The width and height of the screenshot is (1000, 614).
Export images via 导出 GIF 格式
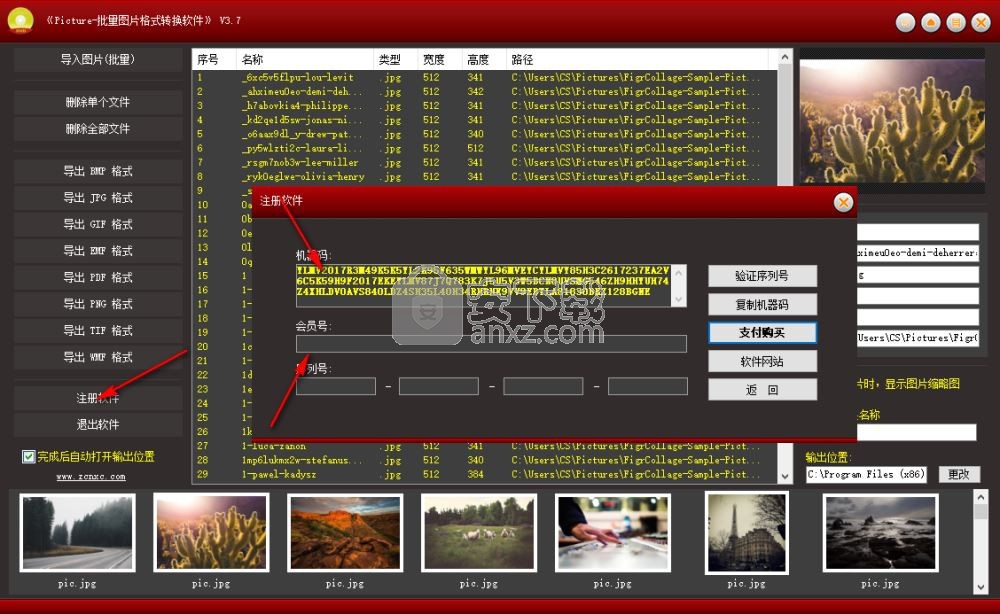pyautogui.click(x=98, y=224)
